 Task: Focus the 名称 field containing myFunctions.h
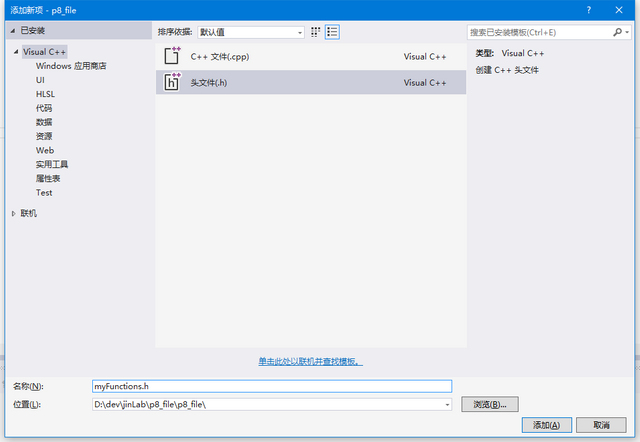pyautogui.click(x=272, y=386)
